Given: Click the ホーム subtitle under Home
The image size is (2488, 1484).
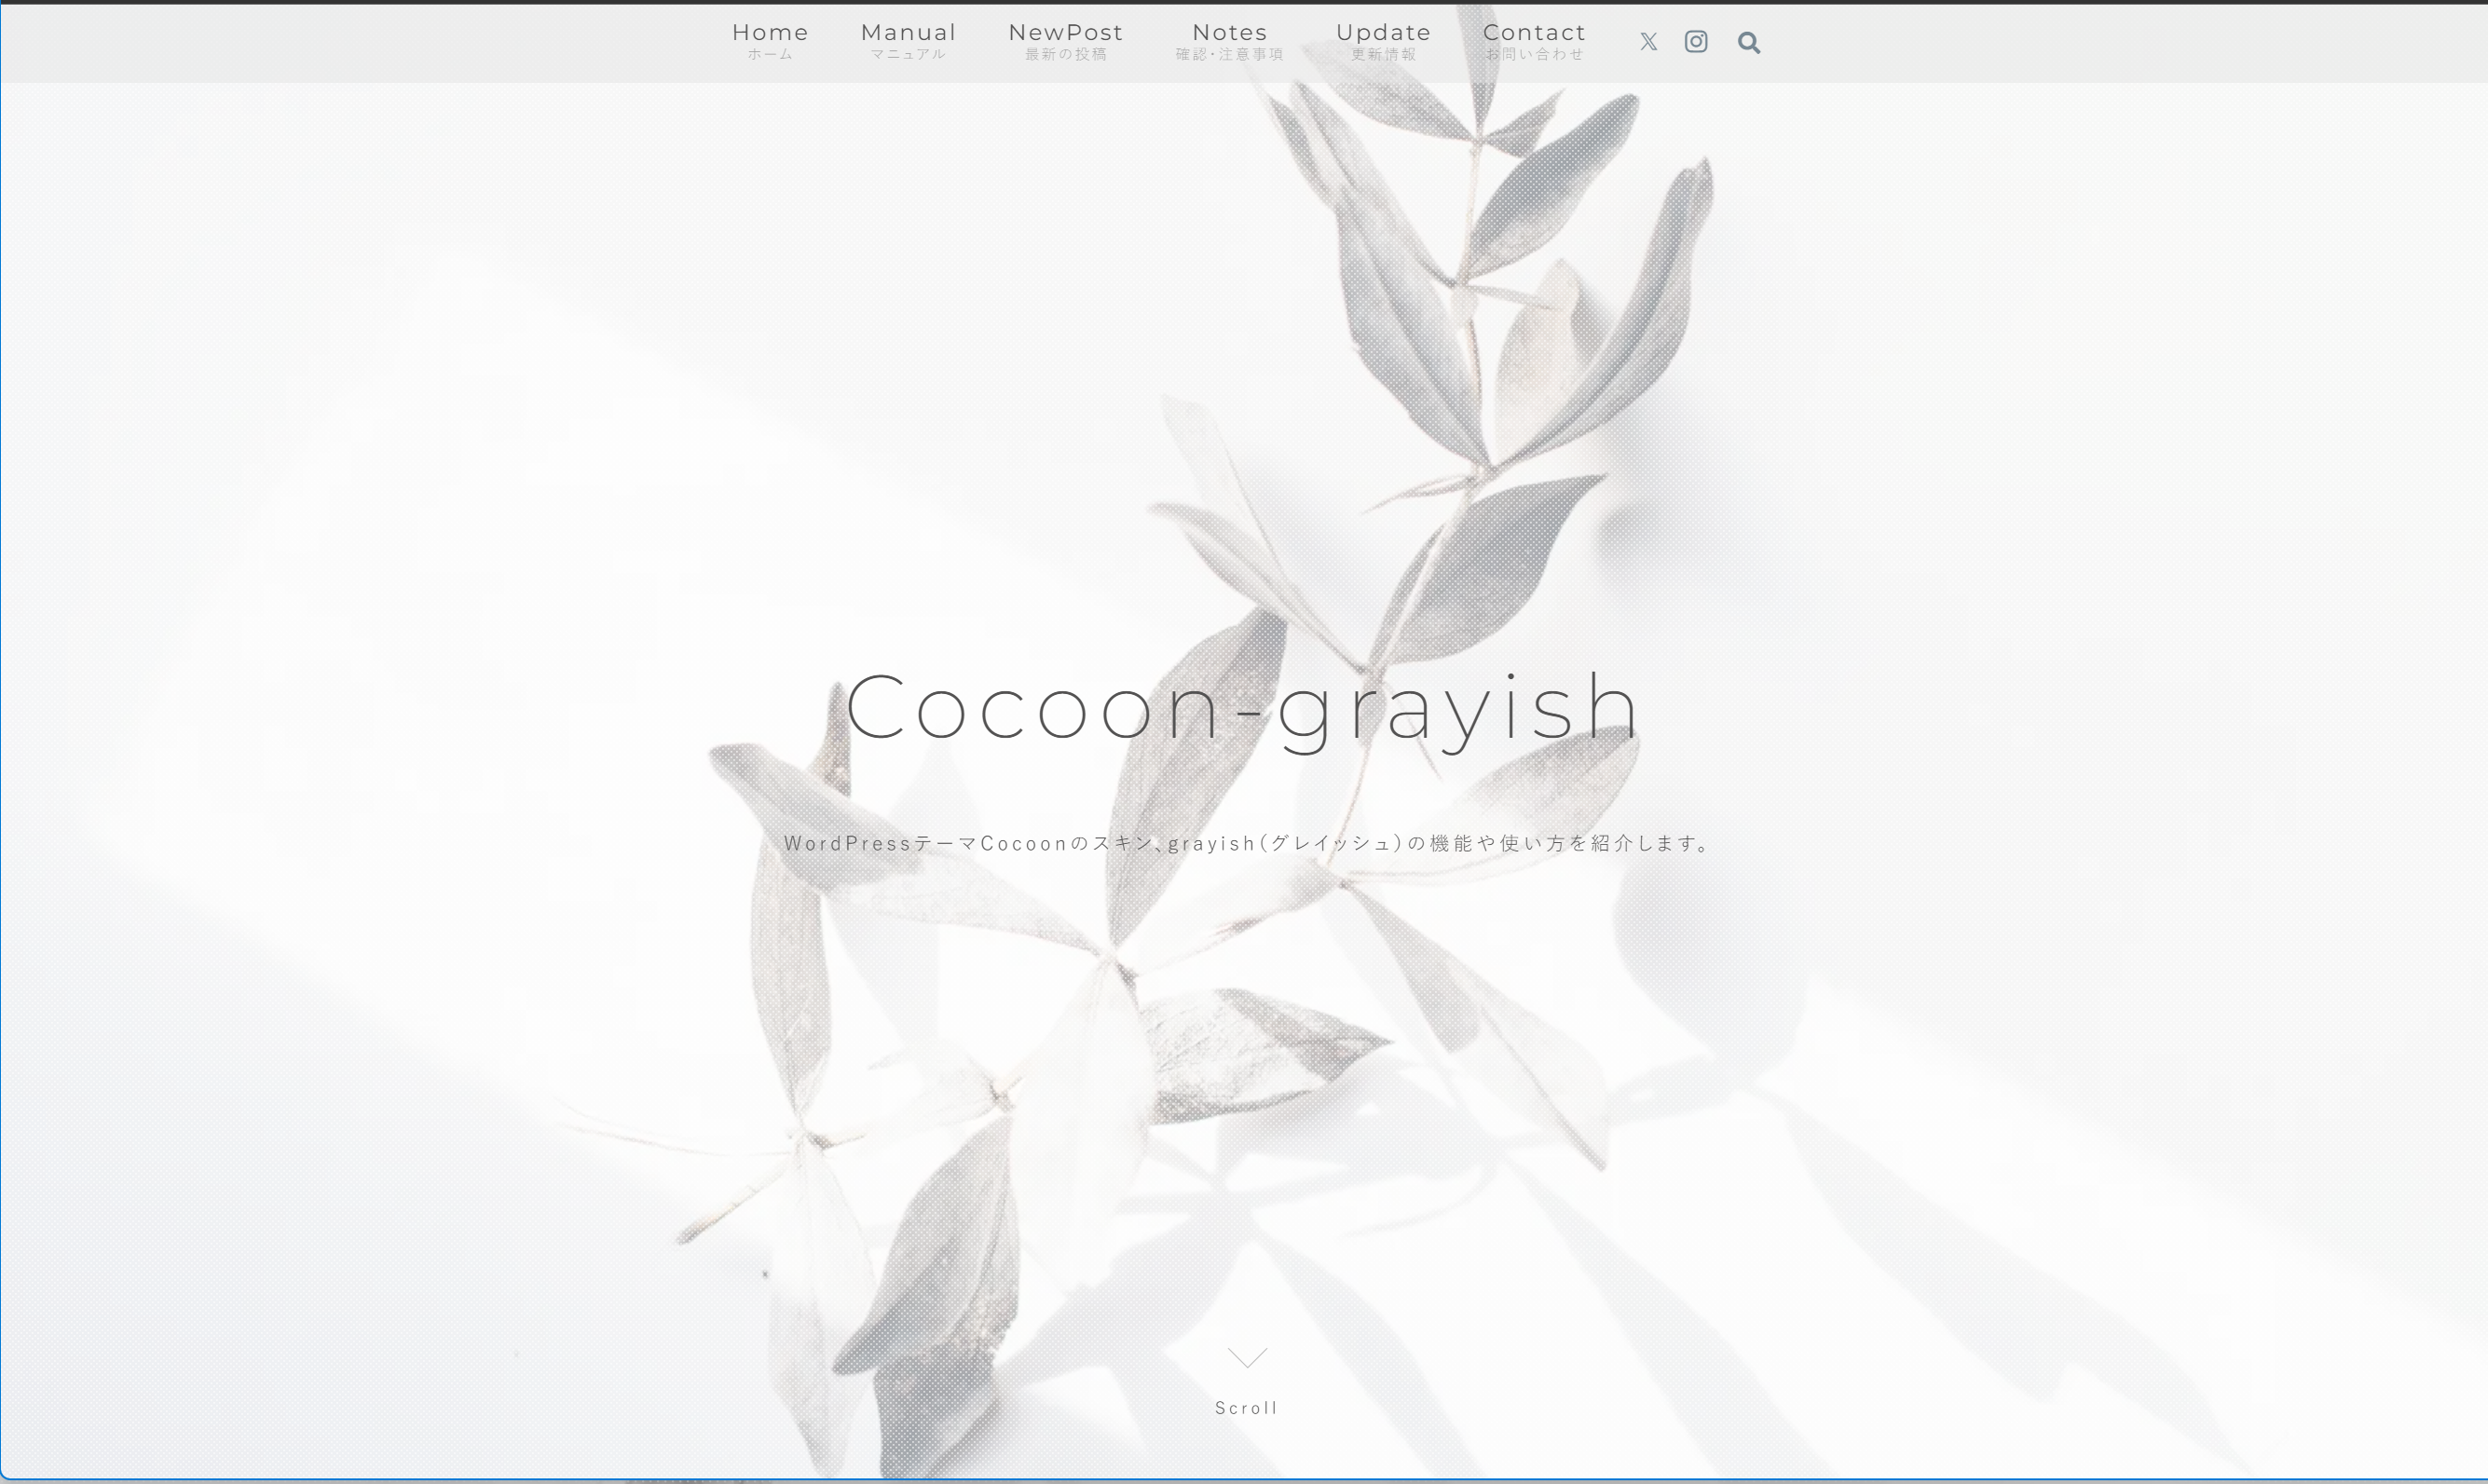Looking at the screenshot, I should (770, 55).
